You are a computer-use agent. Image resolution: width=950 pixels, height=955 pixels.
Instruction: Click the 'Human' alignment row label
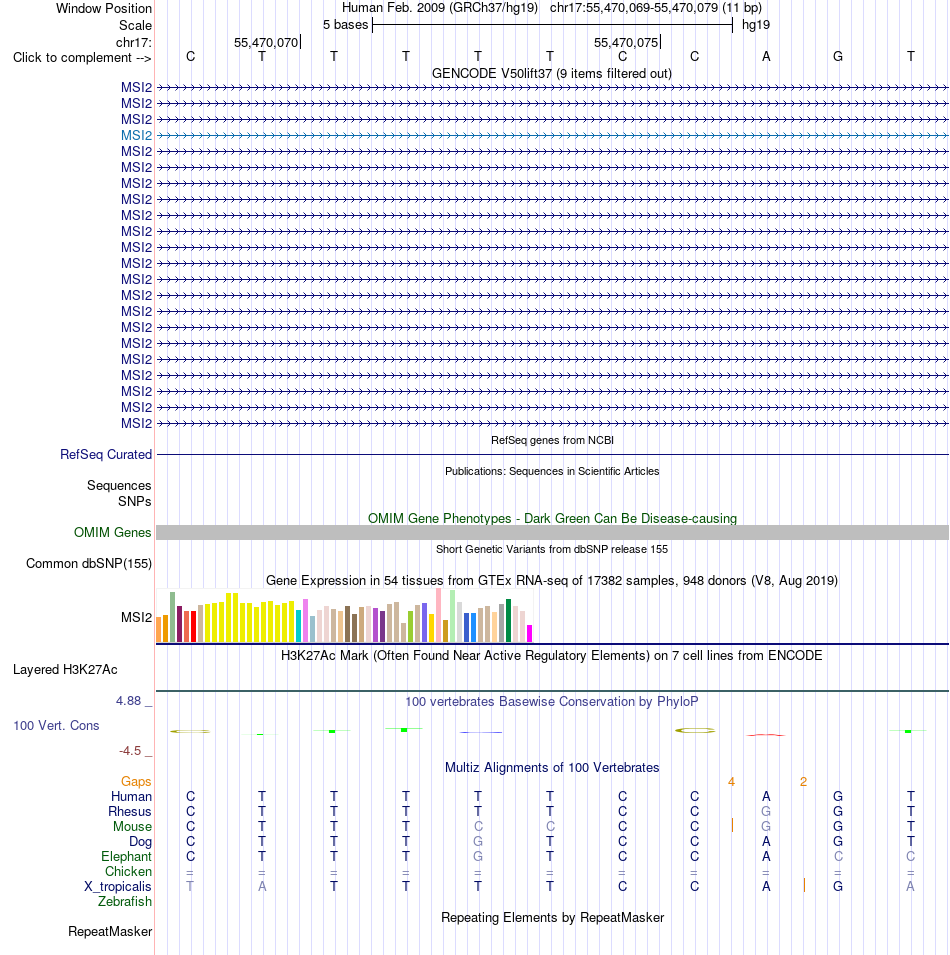coord(131,797)
